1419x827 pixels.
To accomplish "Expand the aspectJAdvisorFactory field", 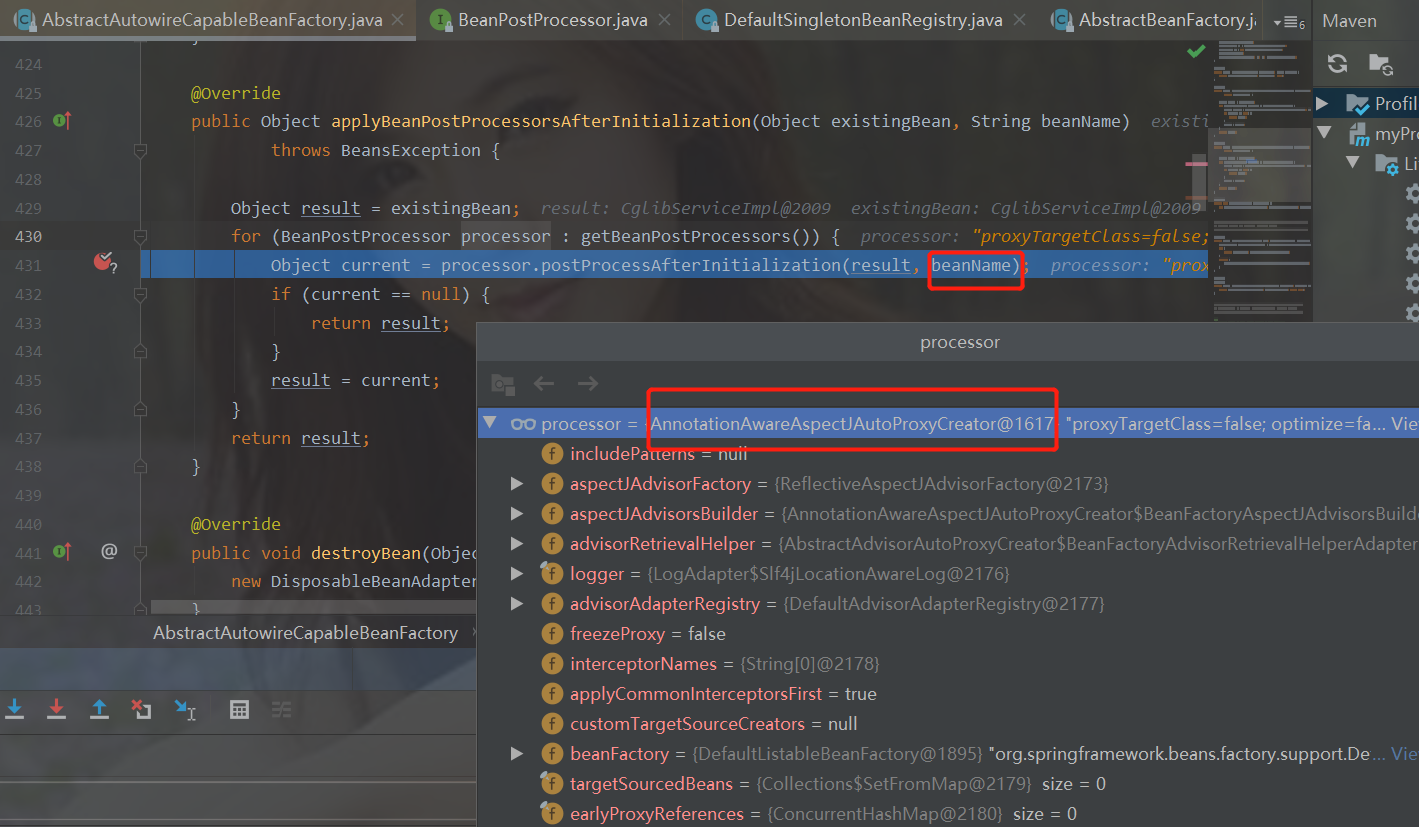I will 517,484.
